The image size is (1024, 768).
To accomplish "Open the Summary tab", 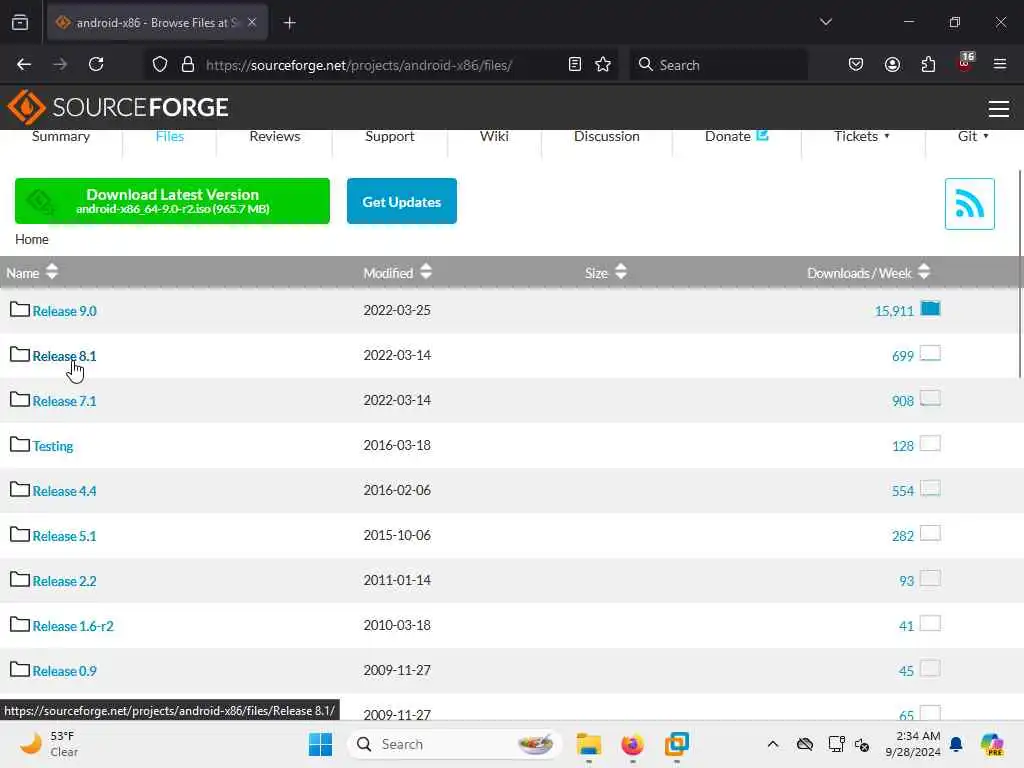I will click(x=61, y=136).
